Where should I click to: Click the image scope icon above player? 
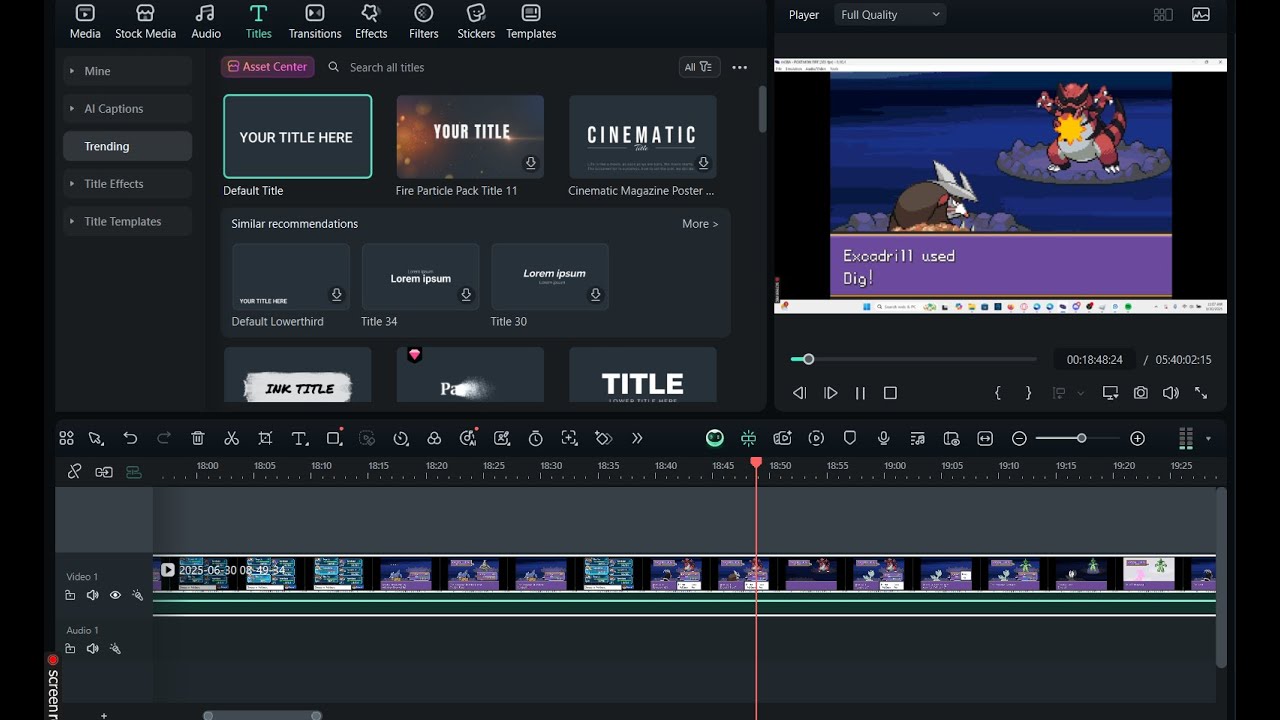(1201, 15)
